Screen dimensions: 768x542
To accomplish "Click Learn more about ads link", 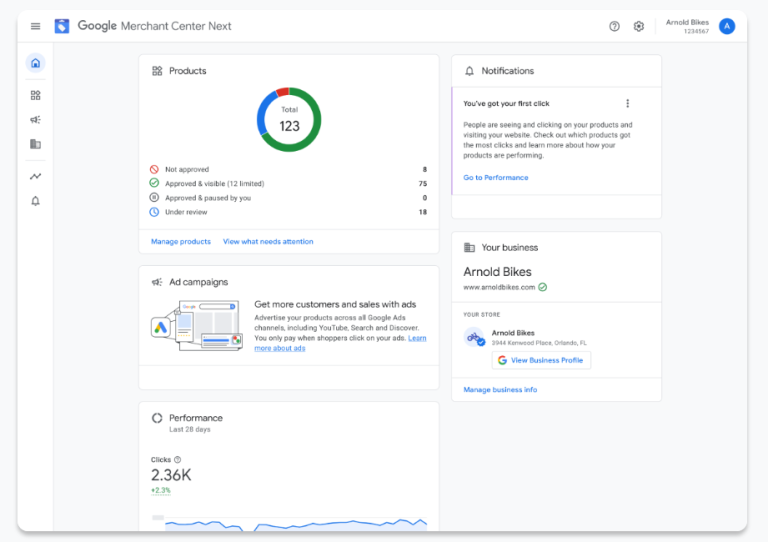I will pos(280,348).
